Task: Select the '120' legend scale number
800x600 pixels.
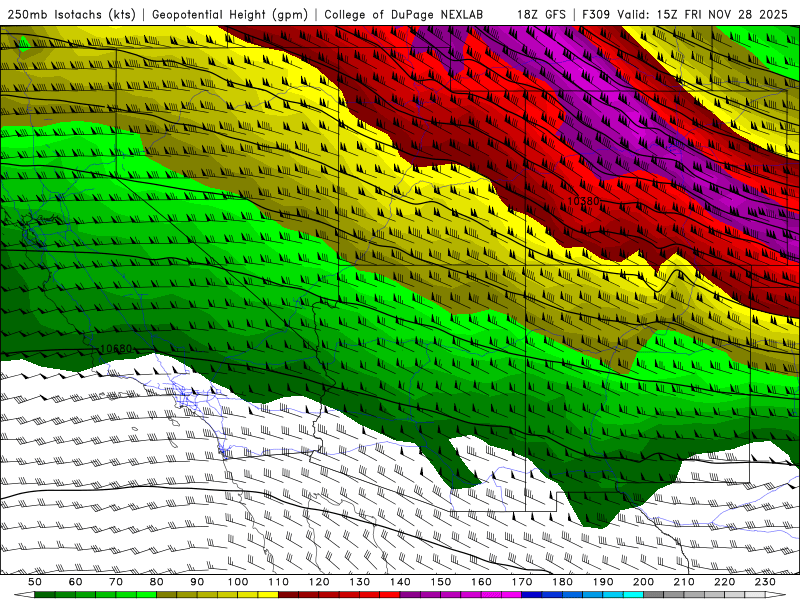Action: point(319,582)
